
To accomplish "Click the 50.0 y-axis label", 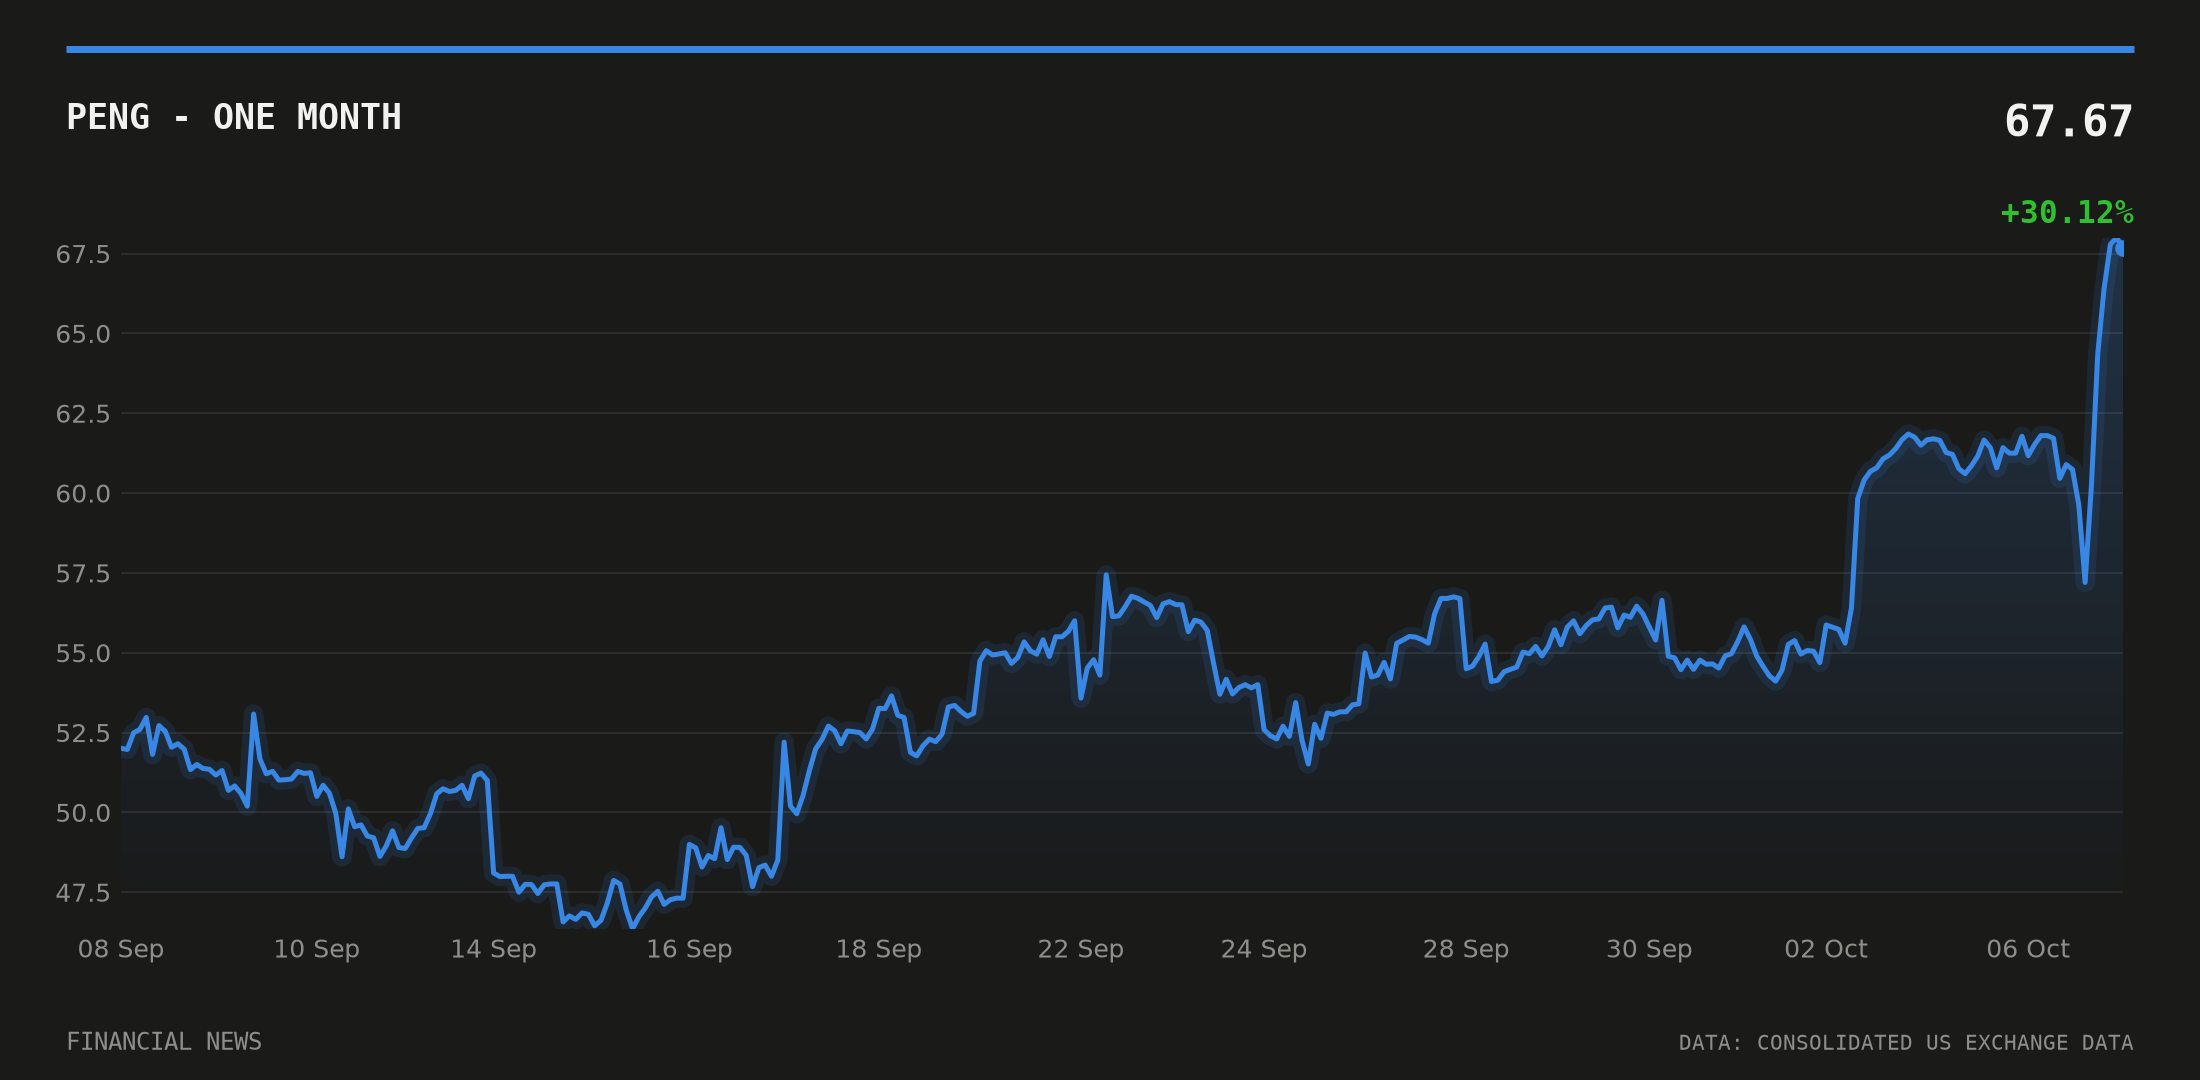I will [83, 814].
